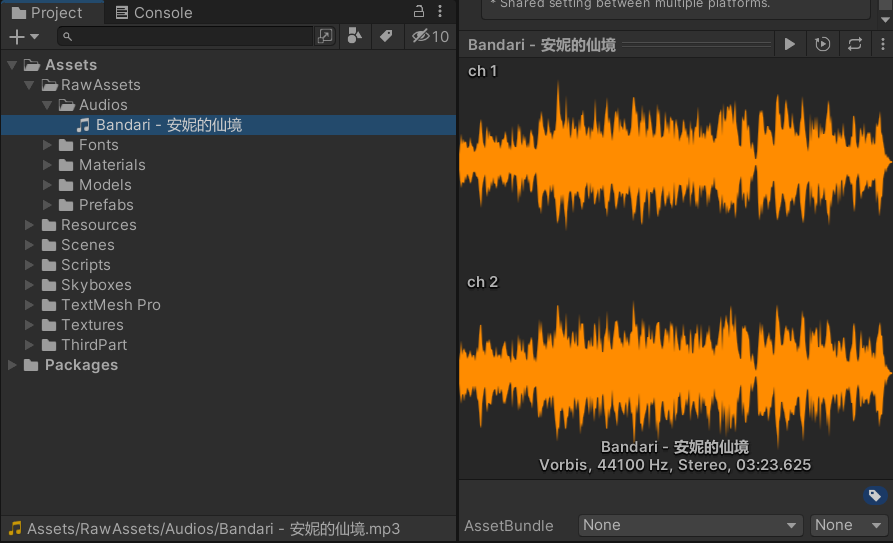
Task: Open the AssetBundle name dropdown
Action: coord(690,525)
